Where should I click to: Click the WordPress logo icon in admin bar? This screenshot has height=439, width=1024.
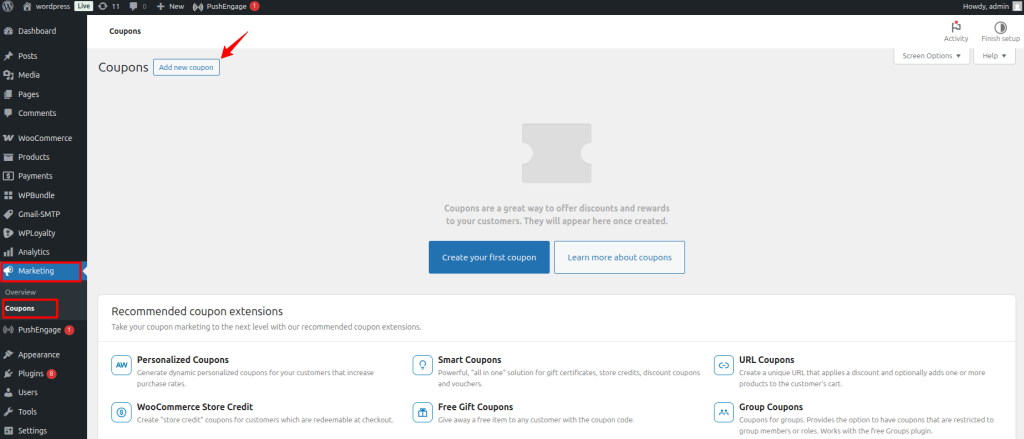(x=8, y=6)
